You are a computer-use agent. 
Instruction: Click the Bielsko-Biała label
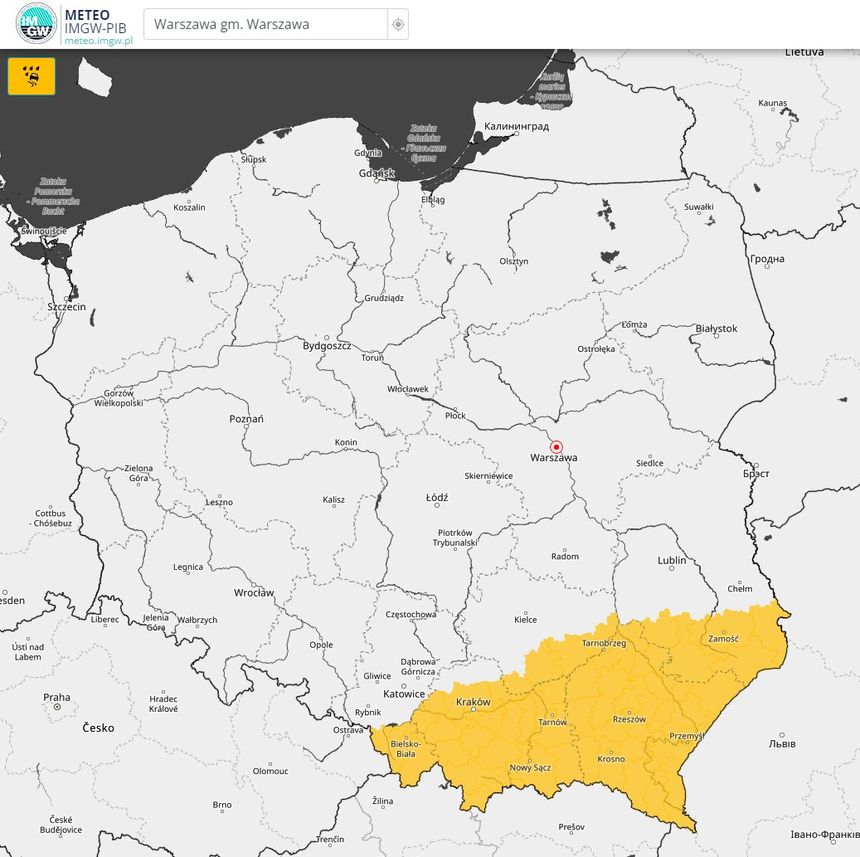406,749
